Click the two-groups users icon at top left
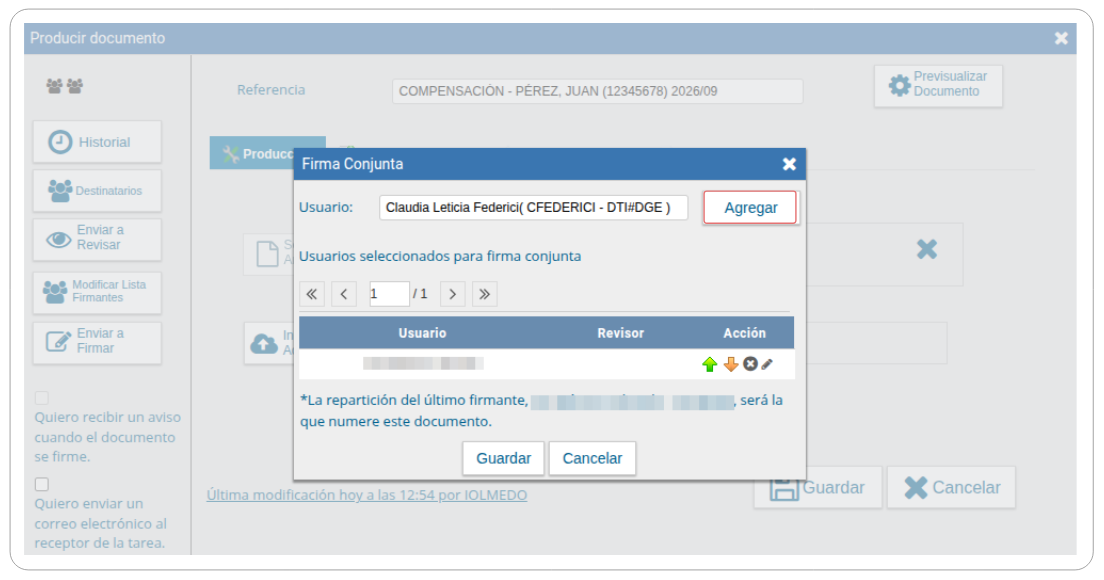1104x580 pixels. point(65,86)
